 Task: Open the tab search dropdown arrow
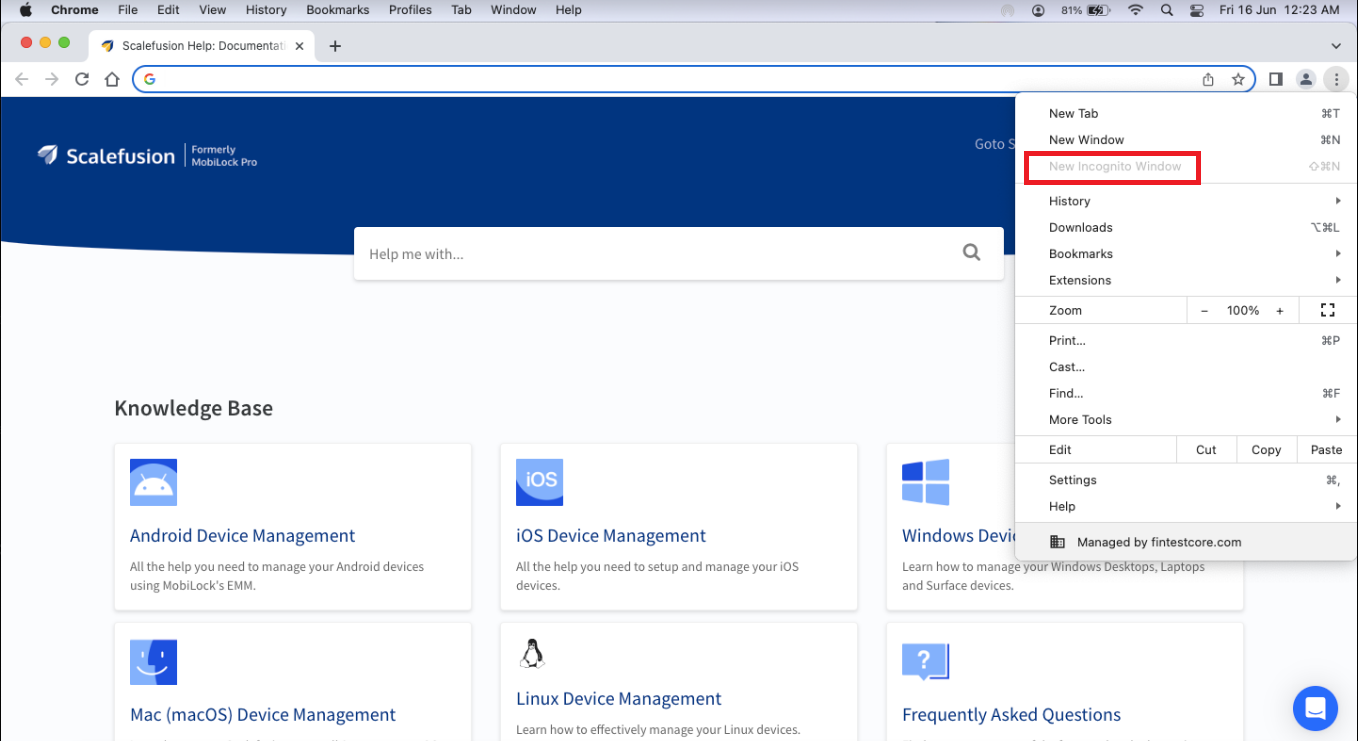(x=1336, y=46)
